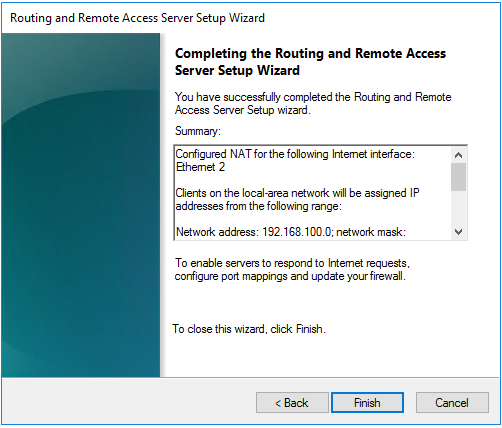The height and width of the screenshot is (428, 502).
Task: Click the 'You have successfully completed' message
Action: click(x=313, y=103)
